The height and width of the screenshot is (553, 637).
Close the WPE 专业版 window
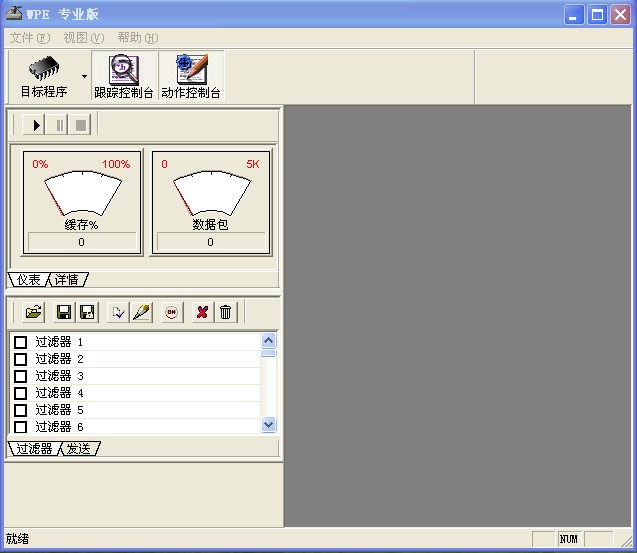[x=620, y=15]
